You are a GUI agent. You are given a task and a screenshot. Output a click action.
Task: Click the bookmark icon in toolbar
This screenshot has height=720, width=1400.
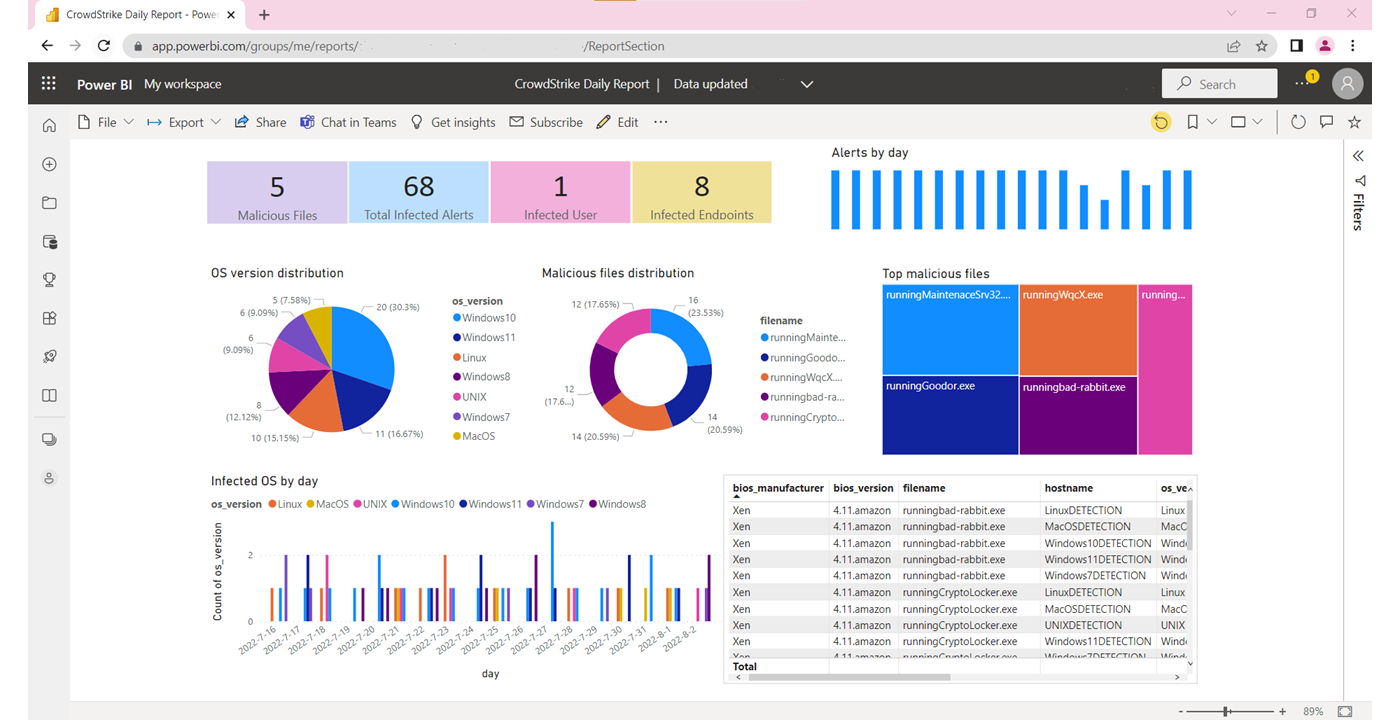click(1192, 122)
